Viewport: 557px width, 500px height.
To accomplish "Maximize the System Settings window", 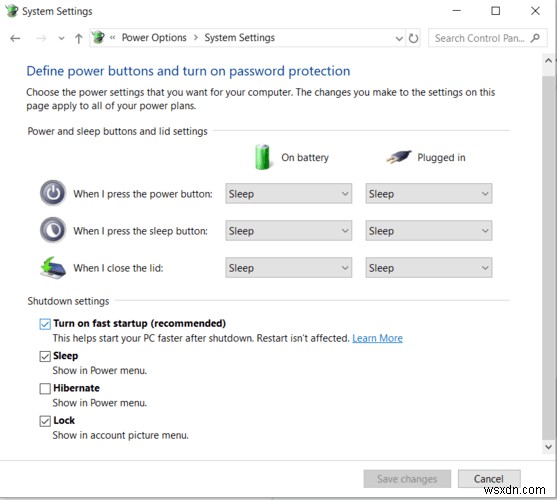I will coord(496,11).
